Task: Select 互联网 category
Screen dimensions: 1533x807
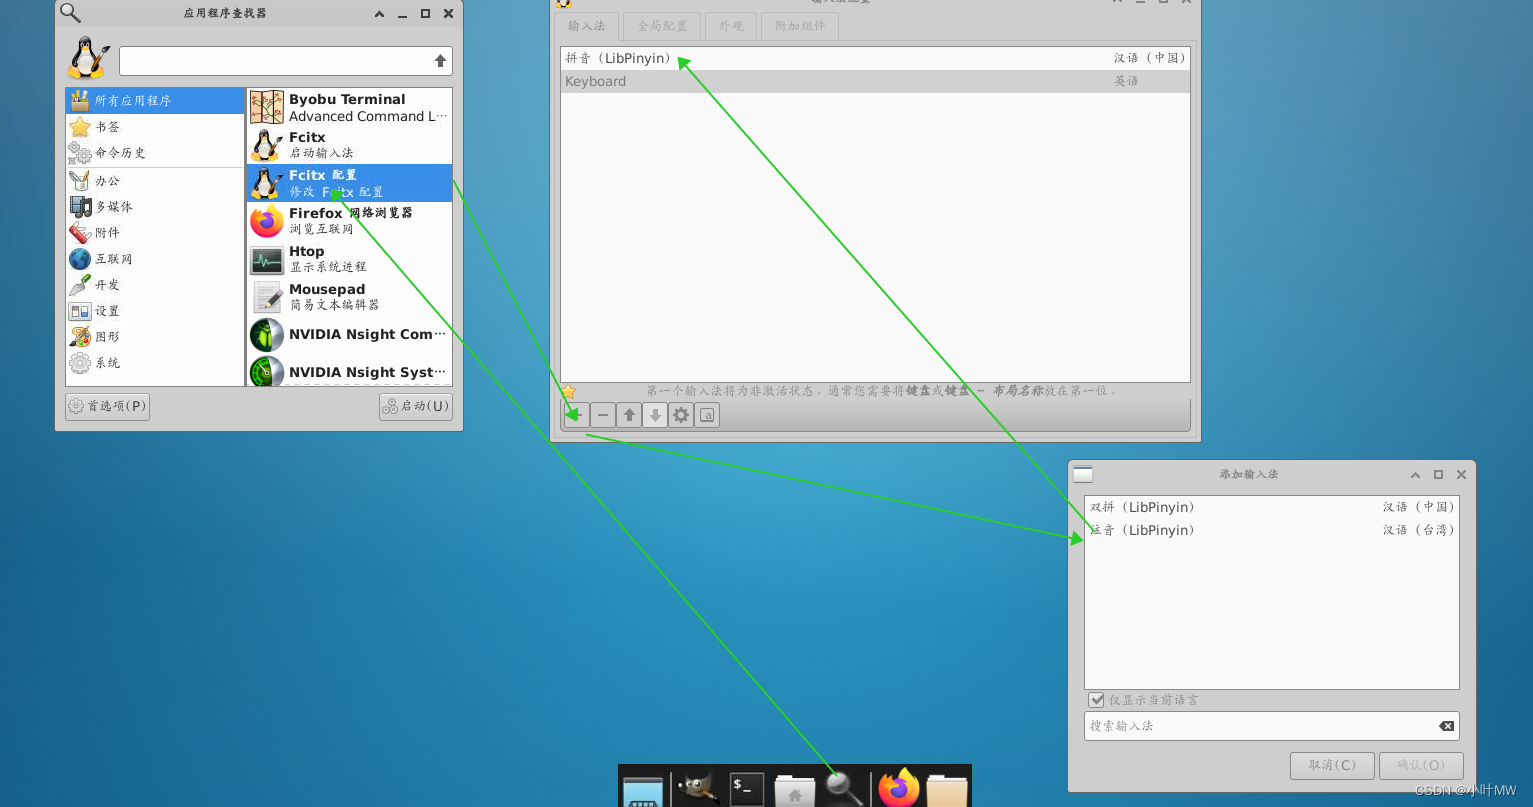Action: coord(155,259)
